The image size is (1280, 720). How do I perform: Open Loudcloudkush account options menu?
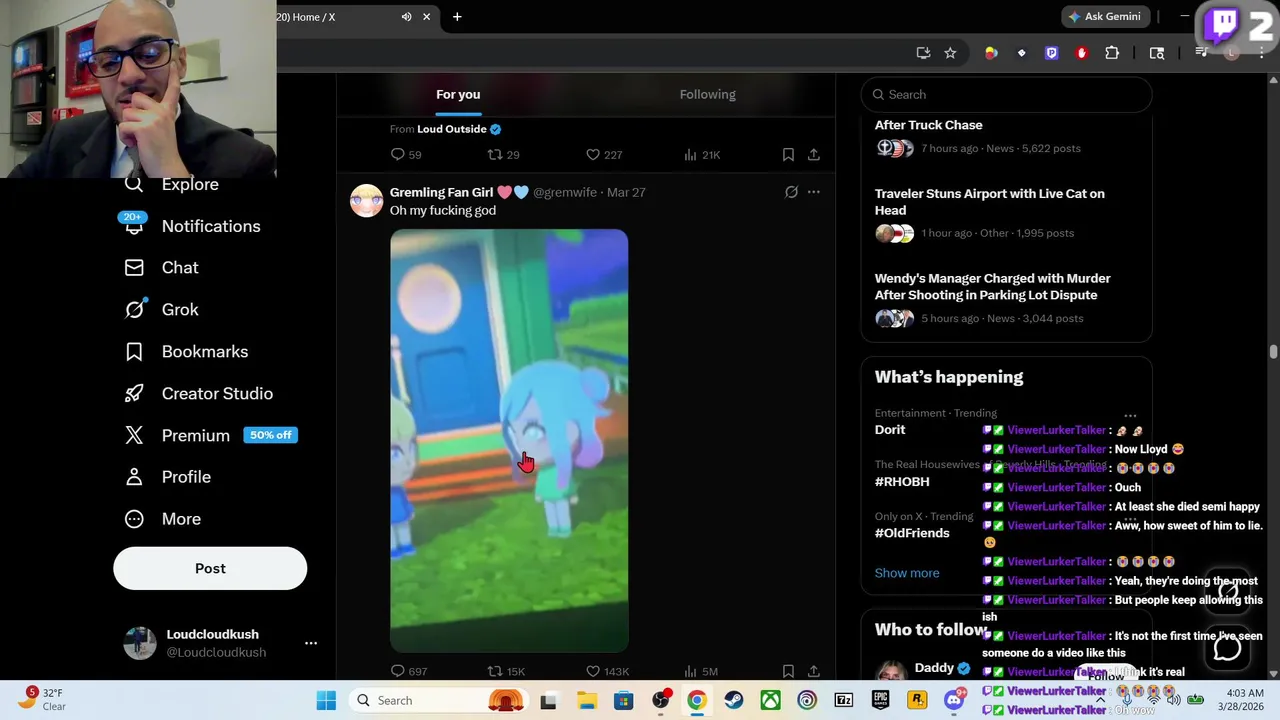[311, 643]
